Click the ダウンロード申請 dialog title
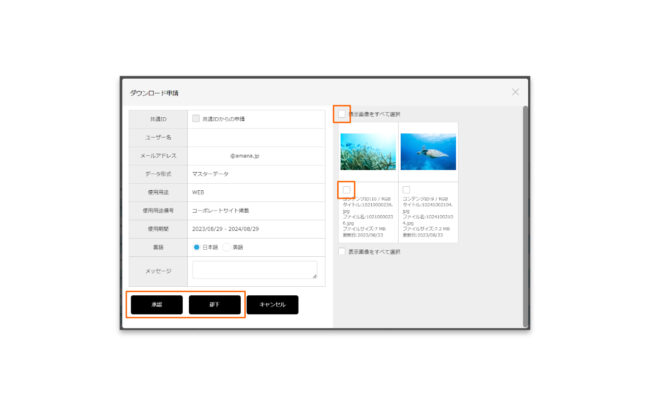 point(154,93)
